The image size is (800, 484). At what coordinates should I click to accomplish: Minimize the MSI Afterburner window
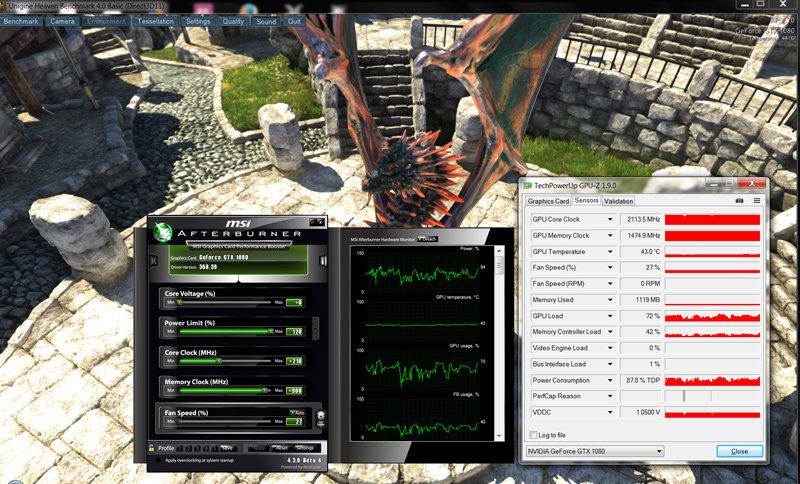coord(312,222)
